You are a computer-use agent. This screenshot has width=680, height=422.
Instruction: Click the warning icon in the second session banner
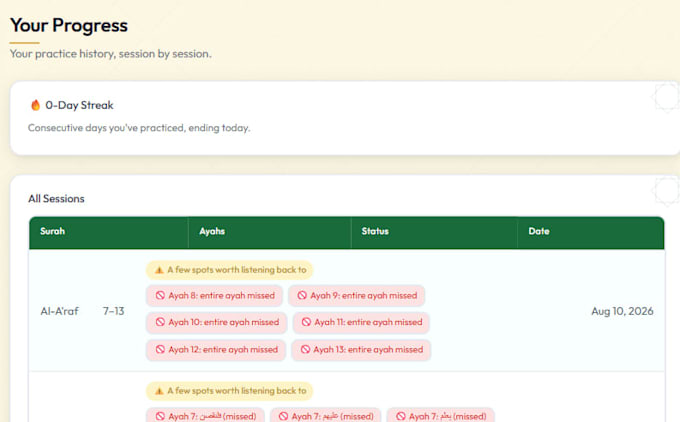(159, 391)
